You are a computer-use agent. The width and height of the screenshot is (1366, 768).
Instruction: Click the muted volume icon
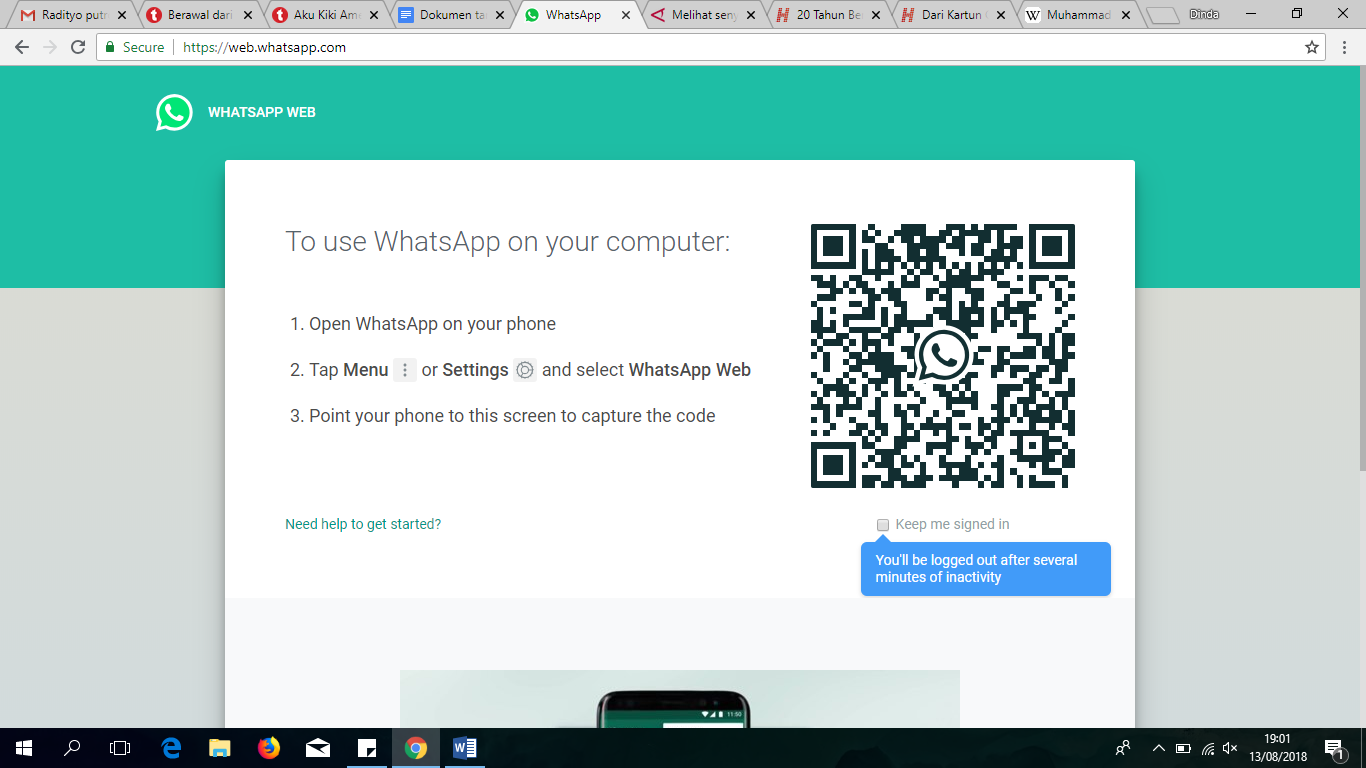pos(1231,748)
